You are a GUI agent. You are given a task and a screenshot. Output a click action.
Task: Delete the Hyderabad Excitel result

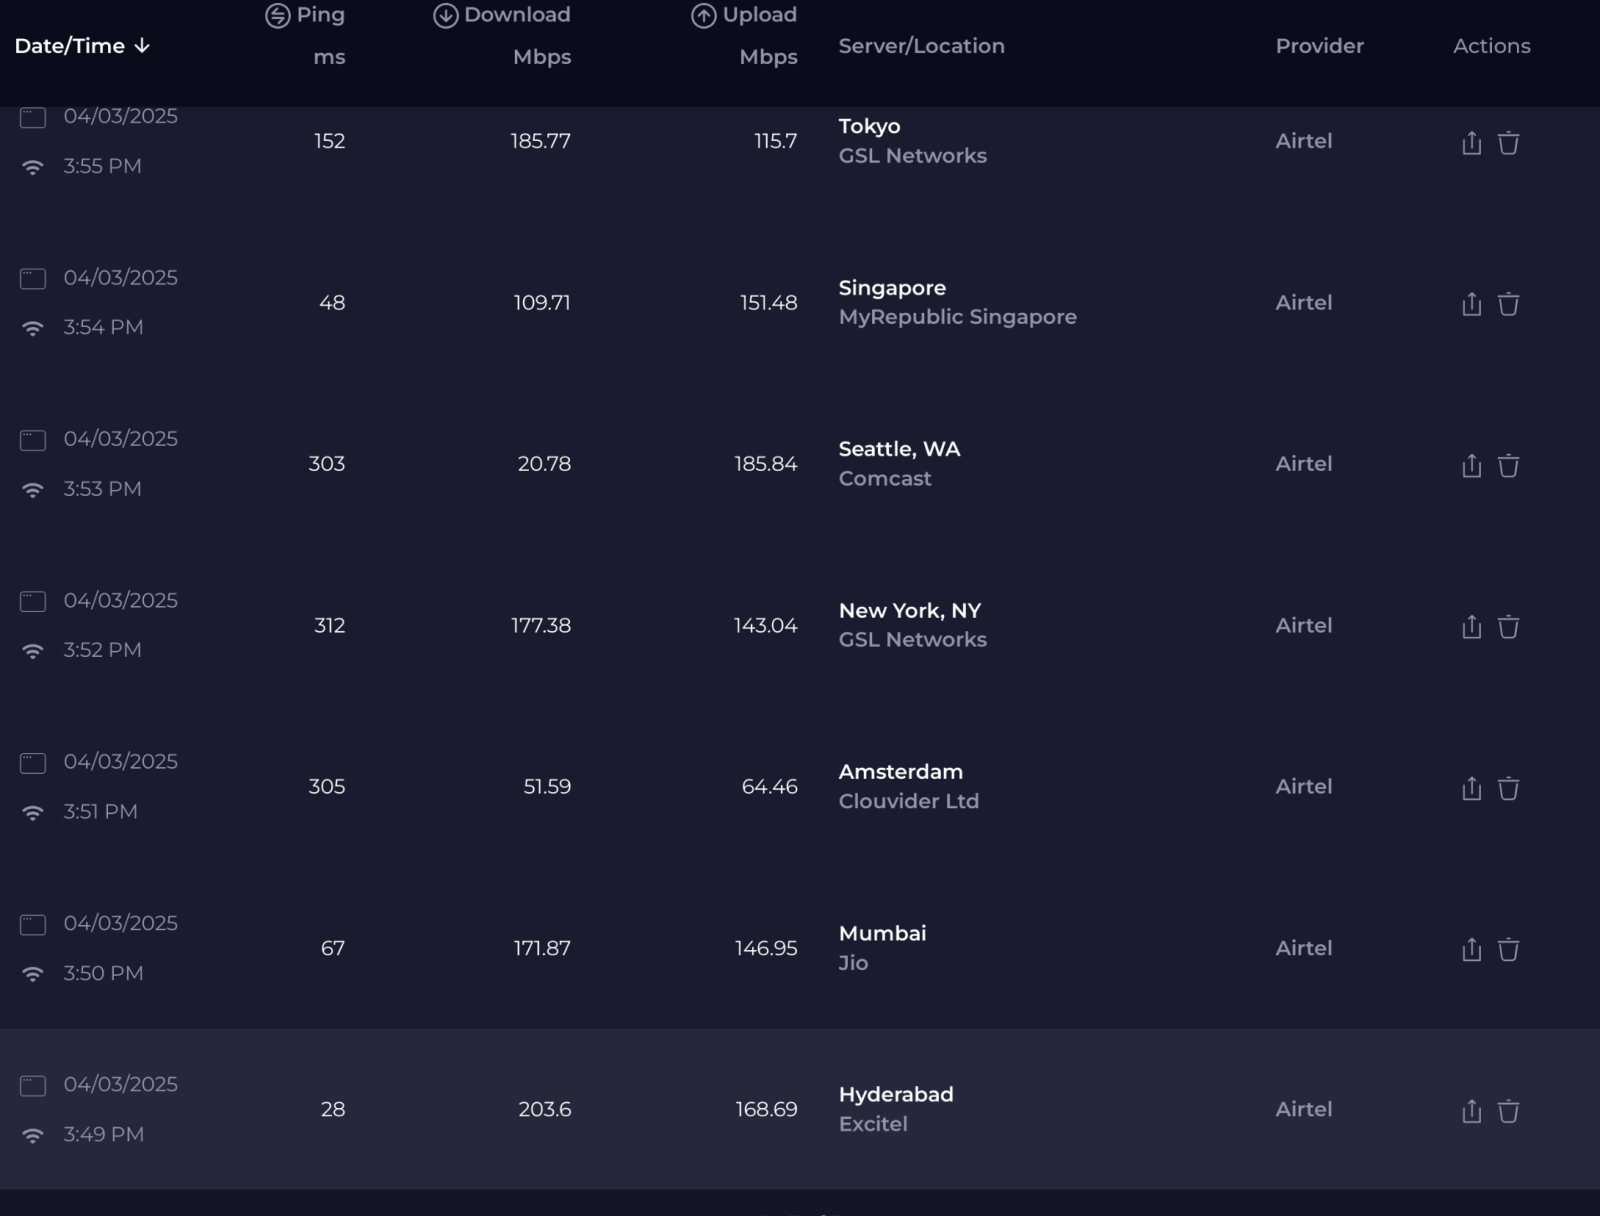click(x=1508, y=1111)
